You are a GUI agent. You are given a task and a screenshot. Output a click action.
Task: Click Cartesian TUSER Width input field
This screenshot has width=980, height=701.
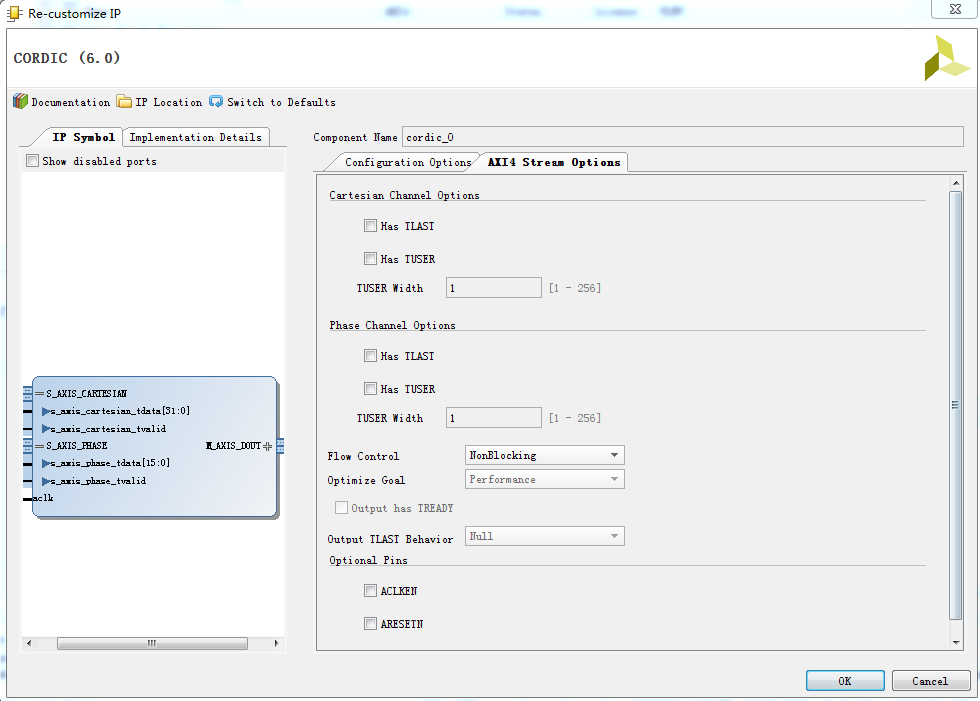[494, 288]
